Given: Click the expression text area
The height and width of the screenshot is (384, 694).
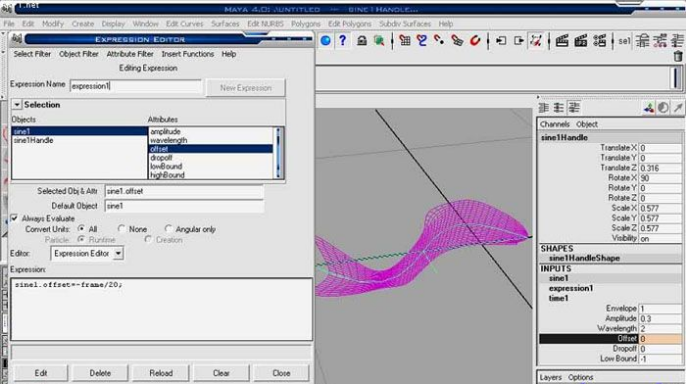Looking at the screenshot, I should click(162, 309).
